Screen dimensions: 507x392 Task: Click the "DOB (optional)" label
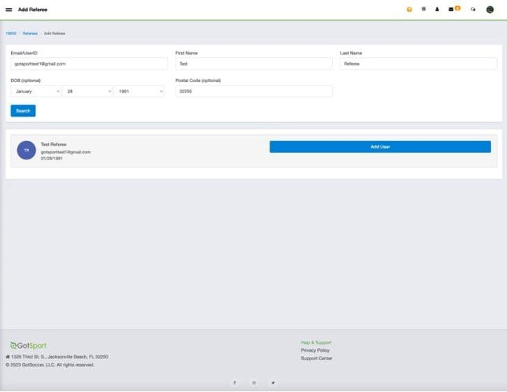26,81
